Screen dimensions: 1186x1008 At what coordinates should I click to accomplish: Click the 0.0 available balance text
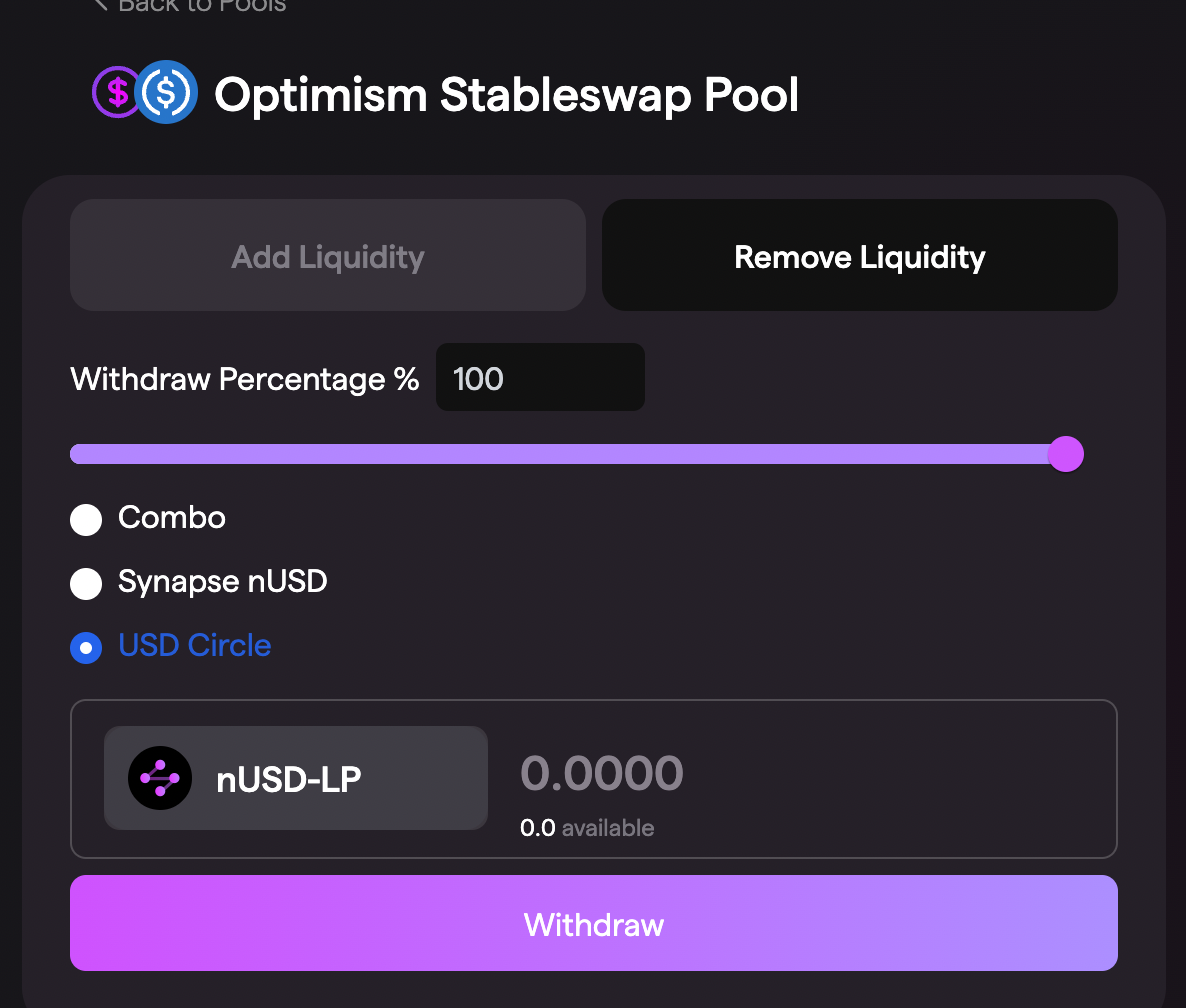pos(587,827)
